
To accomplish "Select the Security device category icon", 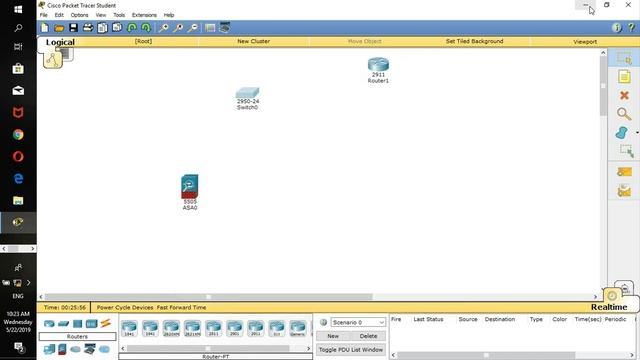I will [62, 349].
